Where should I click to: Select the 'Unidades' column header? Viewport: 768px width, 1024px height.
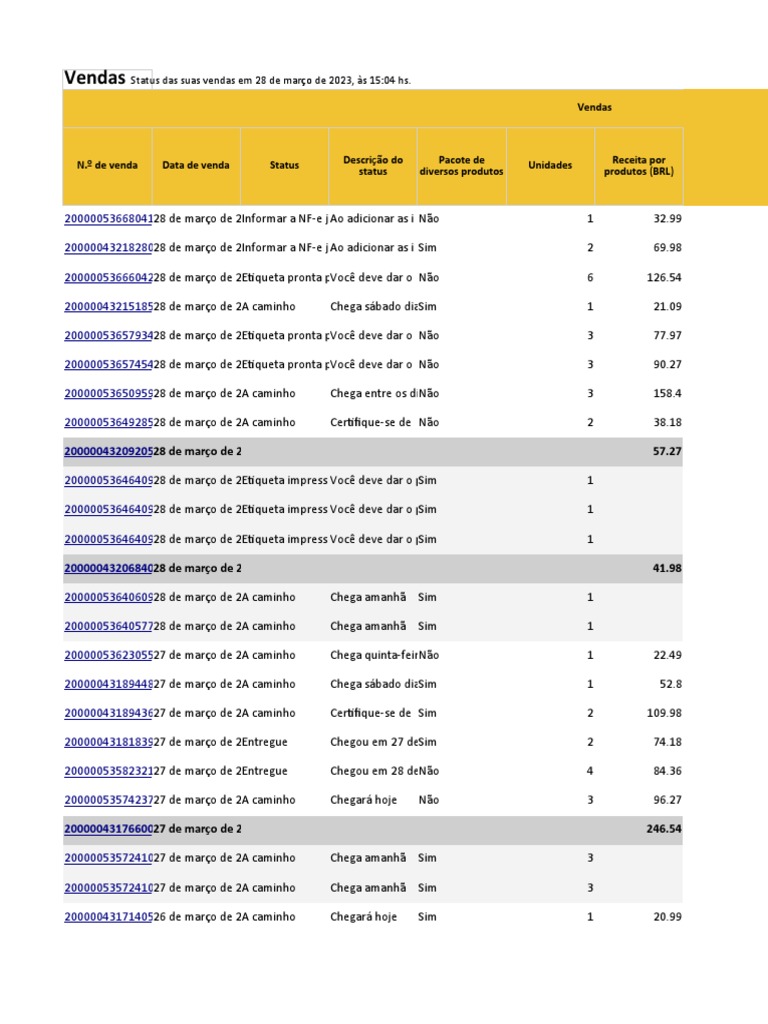click(550, 166)
